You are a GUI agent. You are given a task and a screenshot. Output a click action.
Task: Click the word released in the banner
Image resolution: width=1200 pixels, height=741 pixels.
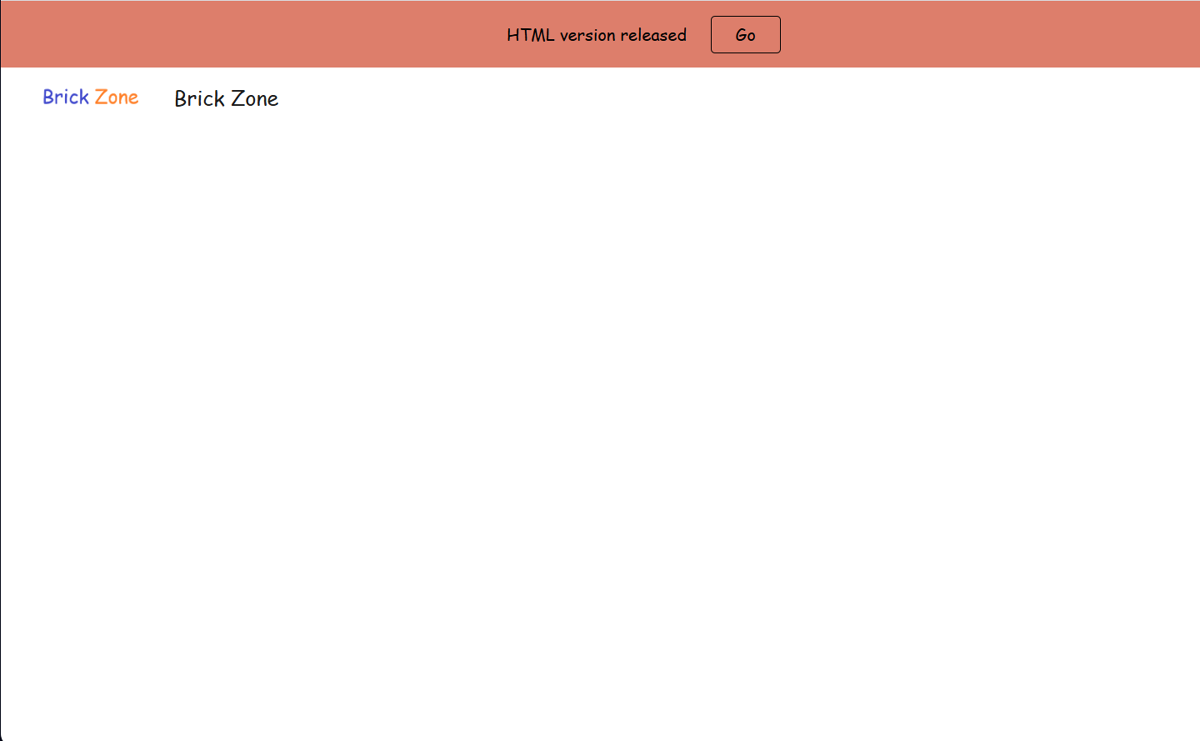click(x=656, y=34)
